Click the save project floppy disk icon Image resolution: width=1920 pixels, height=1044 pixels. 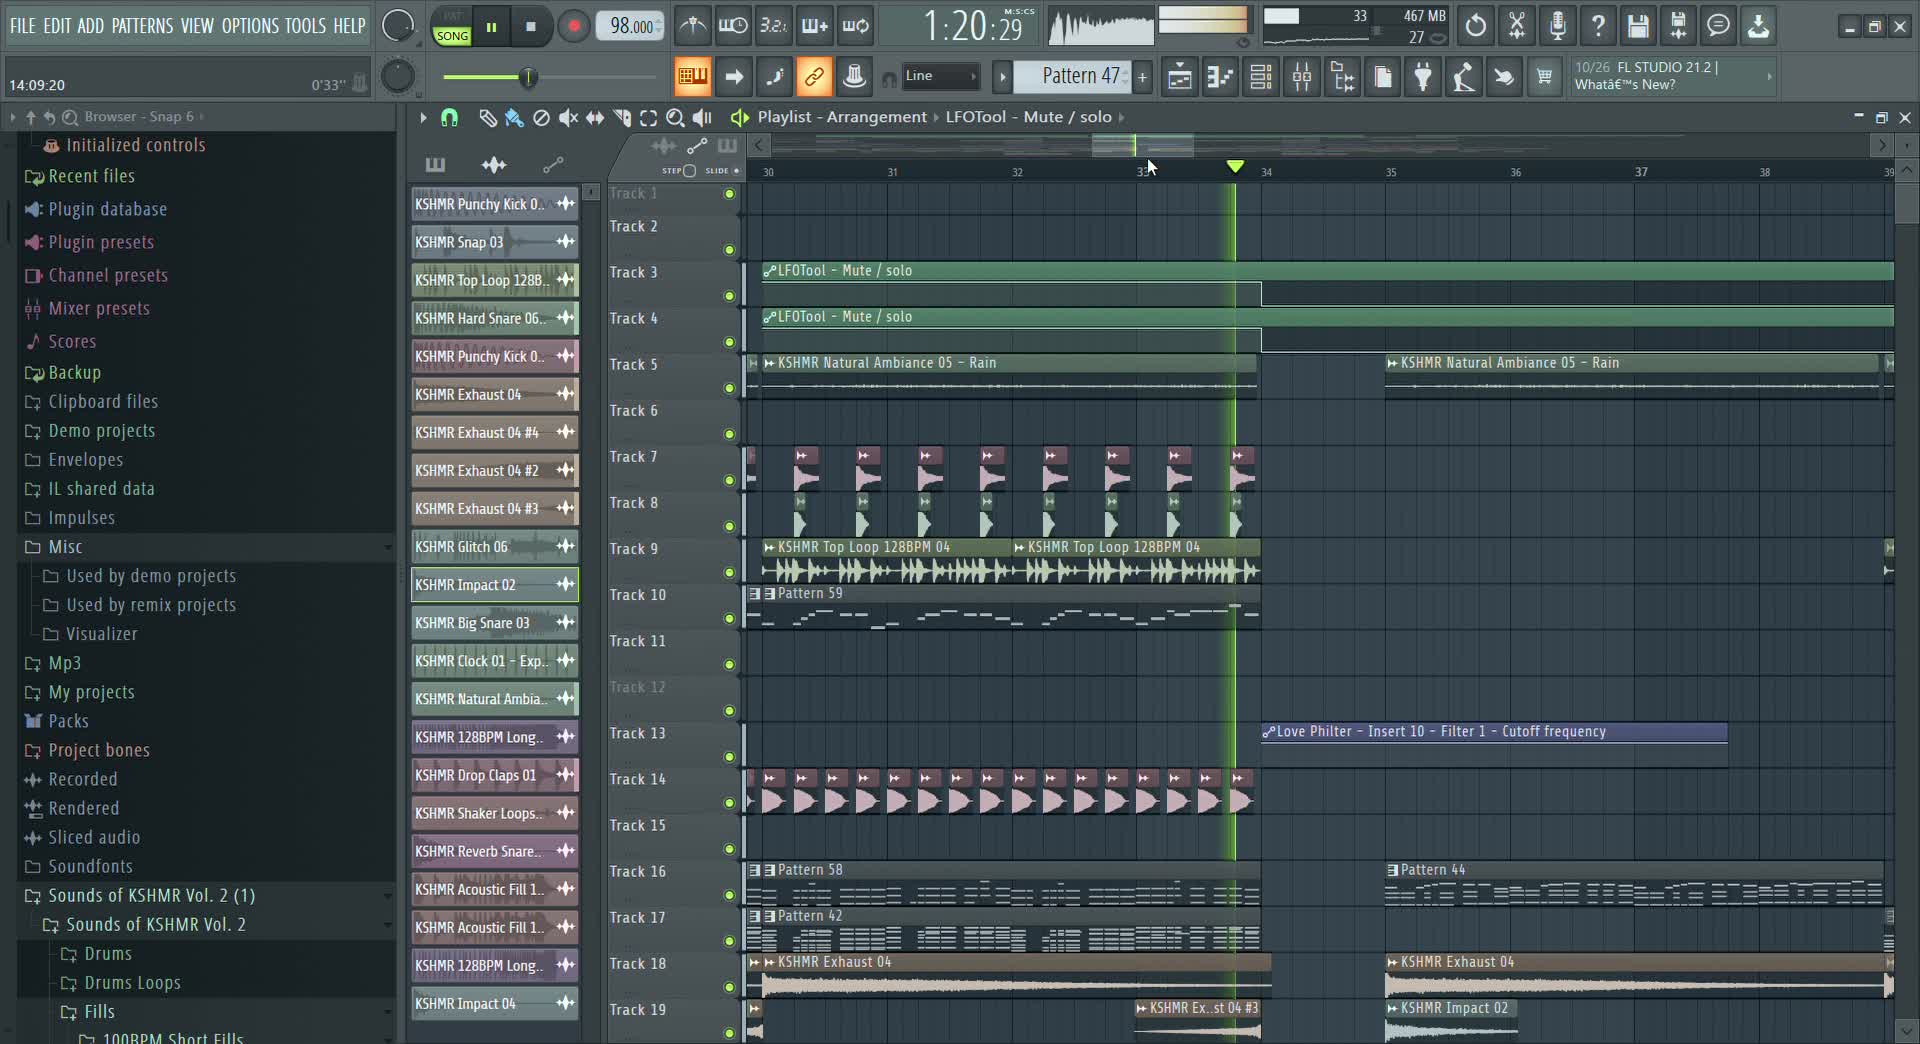point(1638,26)
